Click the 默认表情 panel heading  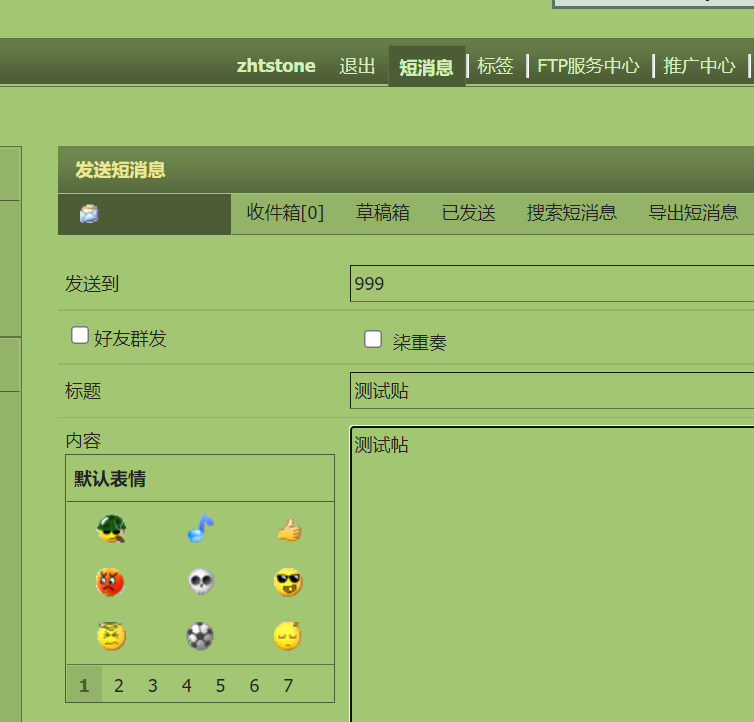pos(110,479)
